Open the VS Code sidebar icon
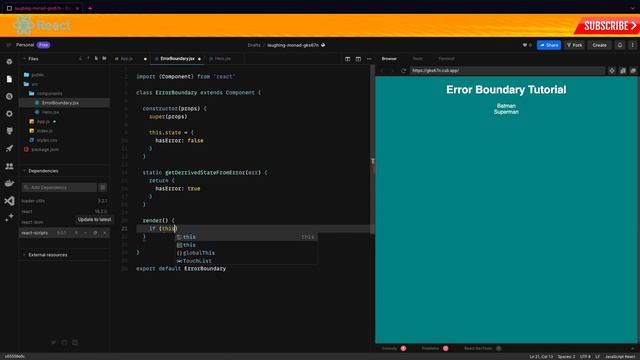The image size is (640, 360). point(9,201)
